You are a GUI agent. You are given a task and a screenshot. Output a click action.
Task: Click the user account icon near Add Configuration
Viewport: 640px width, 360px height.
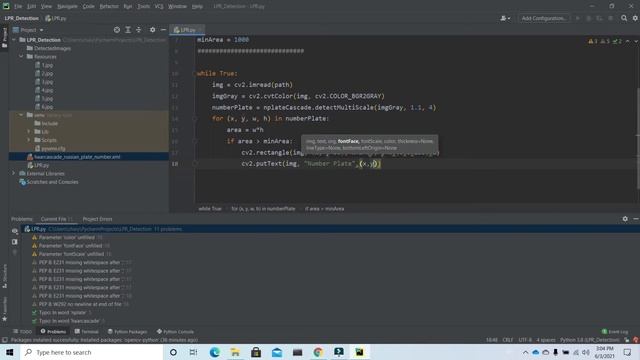click(x=505, y=18)
